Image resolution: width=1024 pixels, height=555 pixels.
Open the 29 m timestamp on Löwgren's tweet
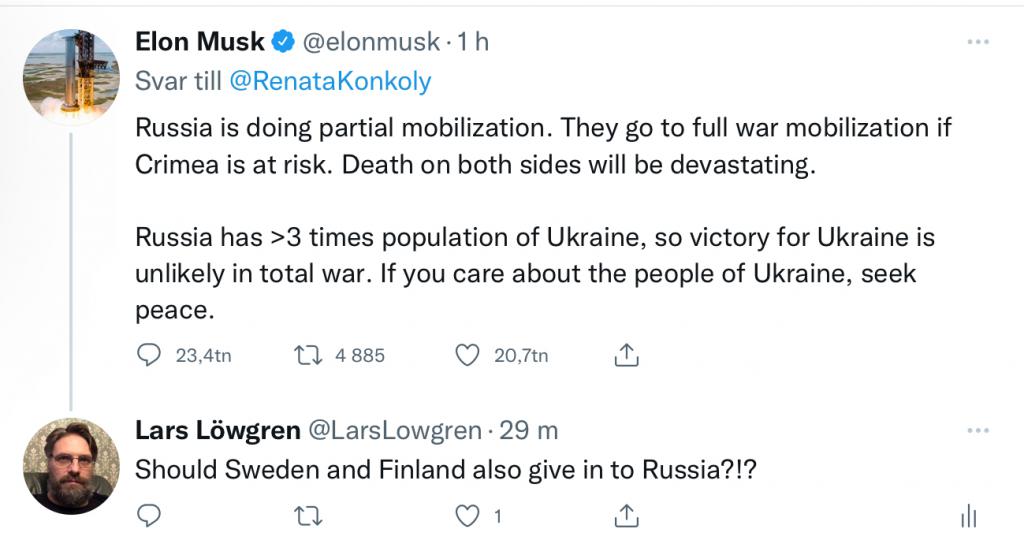pyautogui.click(x=528, y=431)
